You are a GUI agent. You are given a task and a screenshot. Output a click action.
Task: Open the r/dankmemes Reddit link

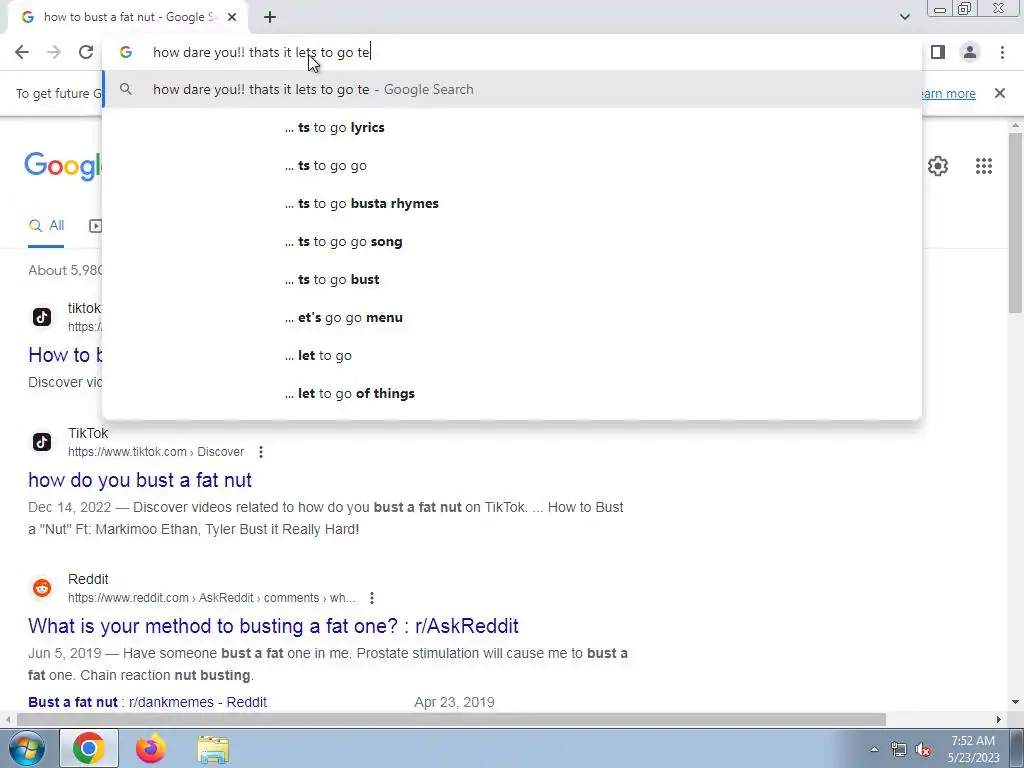148,702
